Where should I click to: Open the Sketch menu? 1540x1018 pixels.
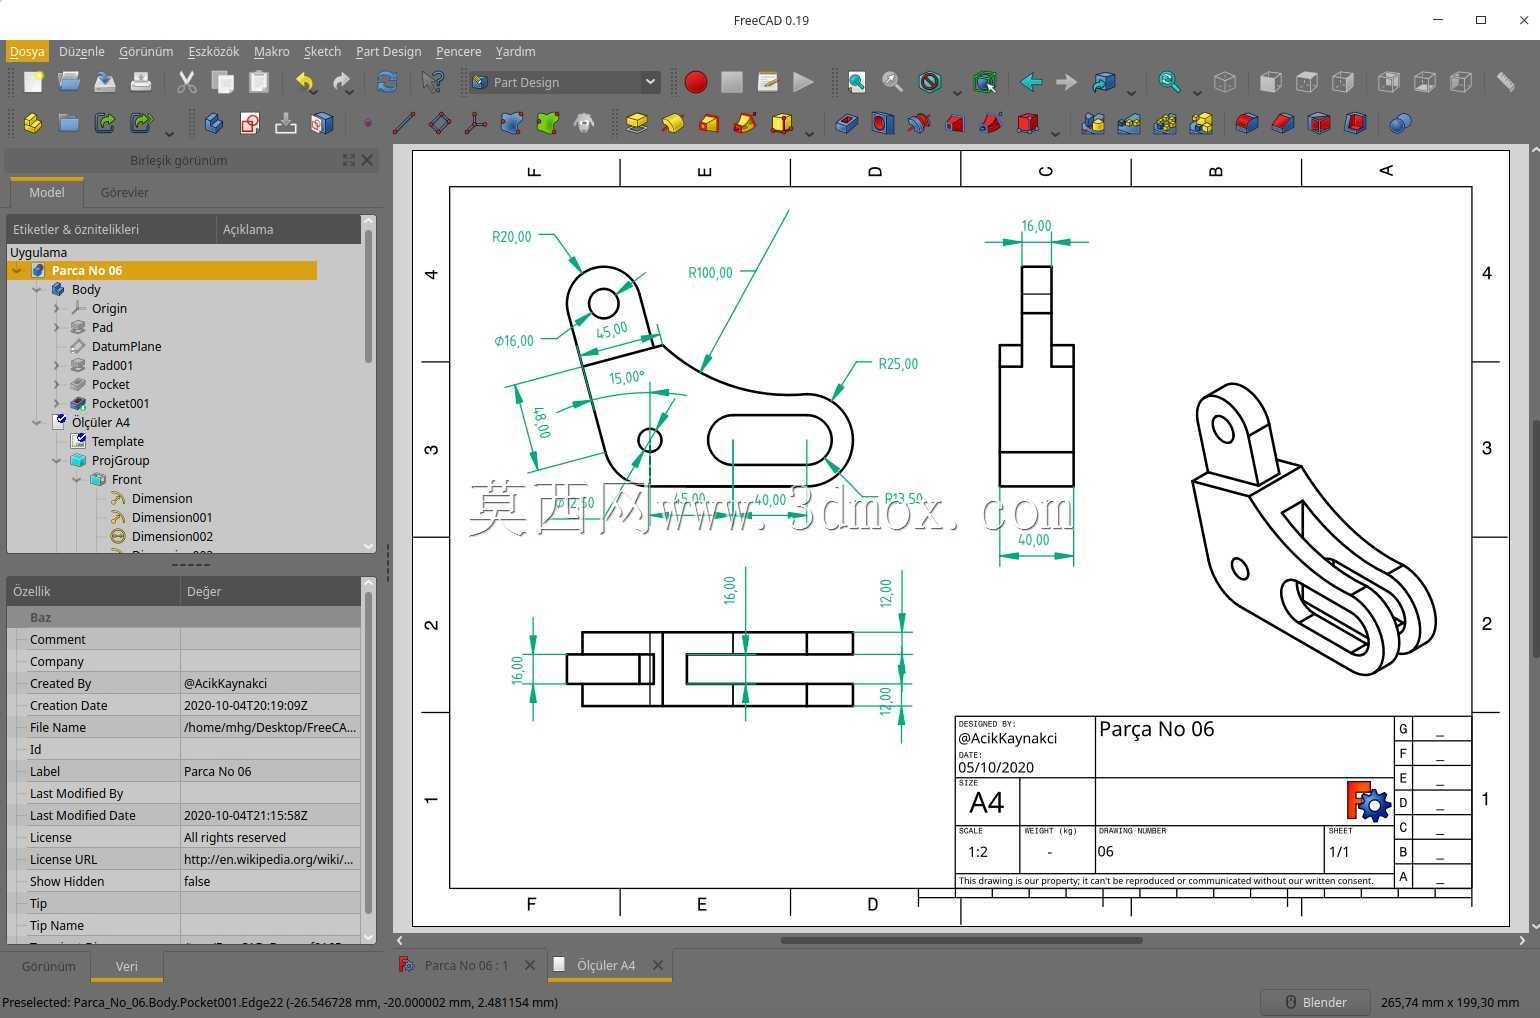pyautogui.click(x=322, y=51)
